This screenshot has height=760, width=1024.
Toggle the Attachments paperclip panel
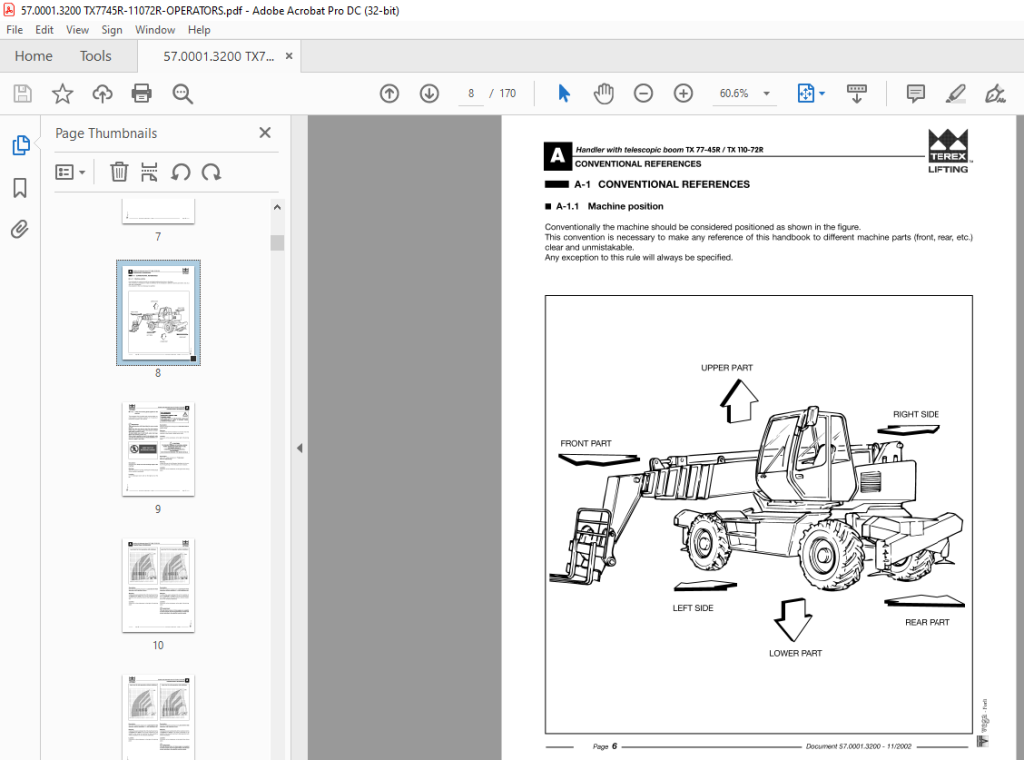[20, 229]
